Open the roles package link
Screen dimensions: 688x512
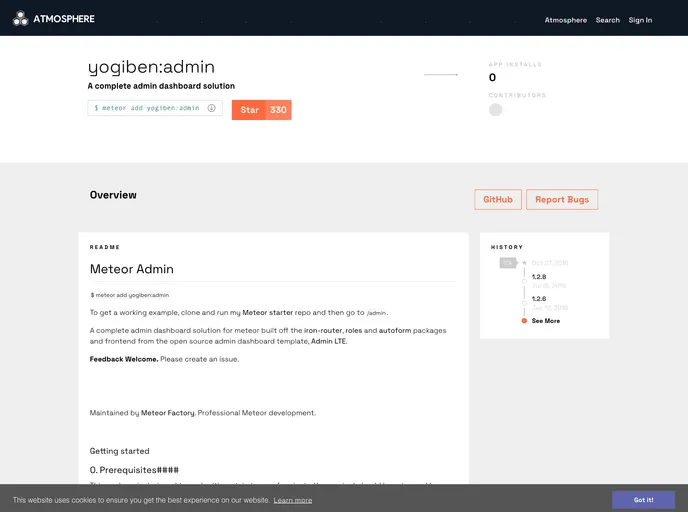(x=353, y=330)
